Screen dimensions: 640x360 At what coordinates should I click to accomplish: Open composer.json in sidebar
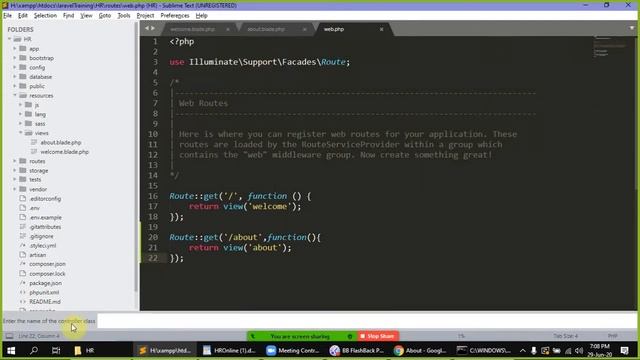tap(47, 264)
